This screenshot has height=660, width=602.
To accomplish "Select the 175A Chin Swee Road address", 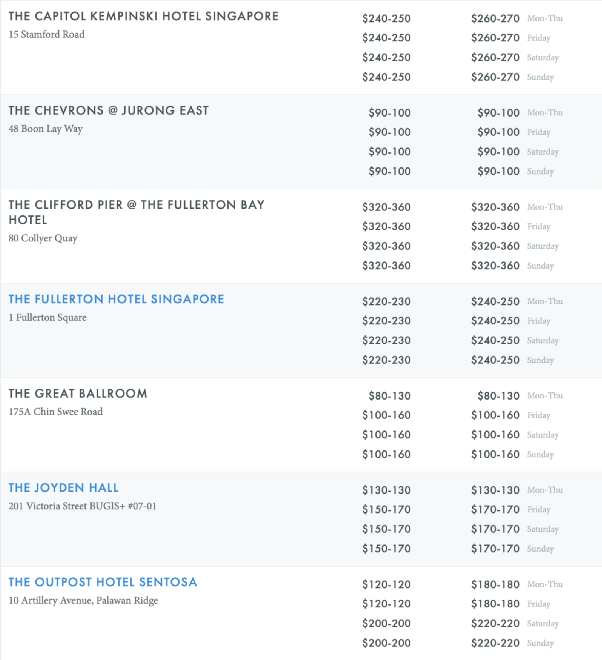I will (x=55, y=412).
